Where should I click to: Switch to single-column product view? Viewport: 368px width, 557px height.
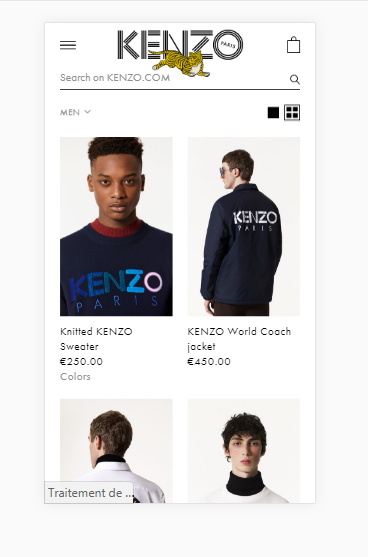(x=273, y=113)
